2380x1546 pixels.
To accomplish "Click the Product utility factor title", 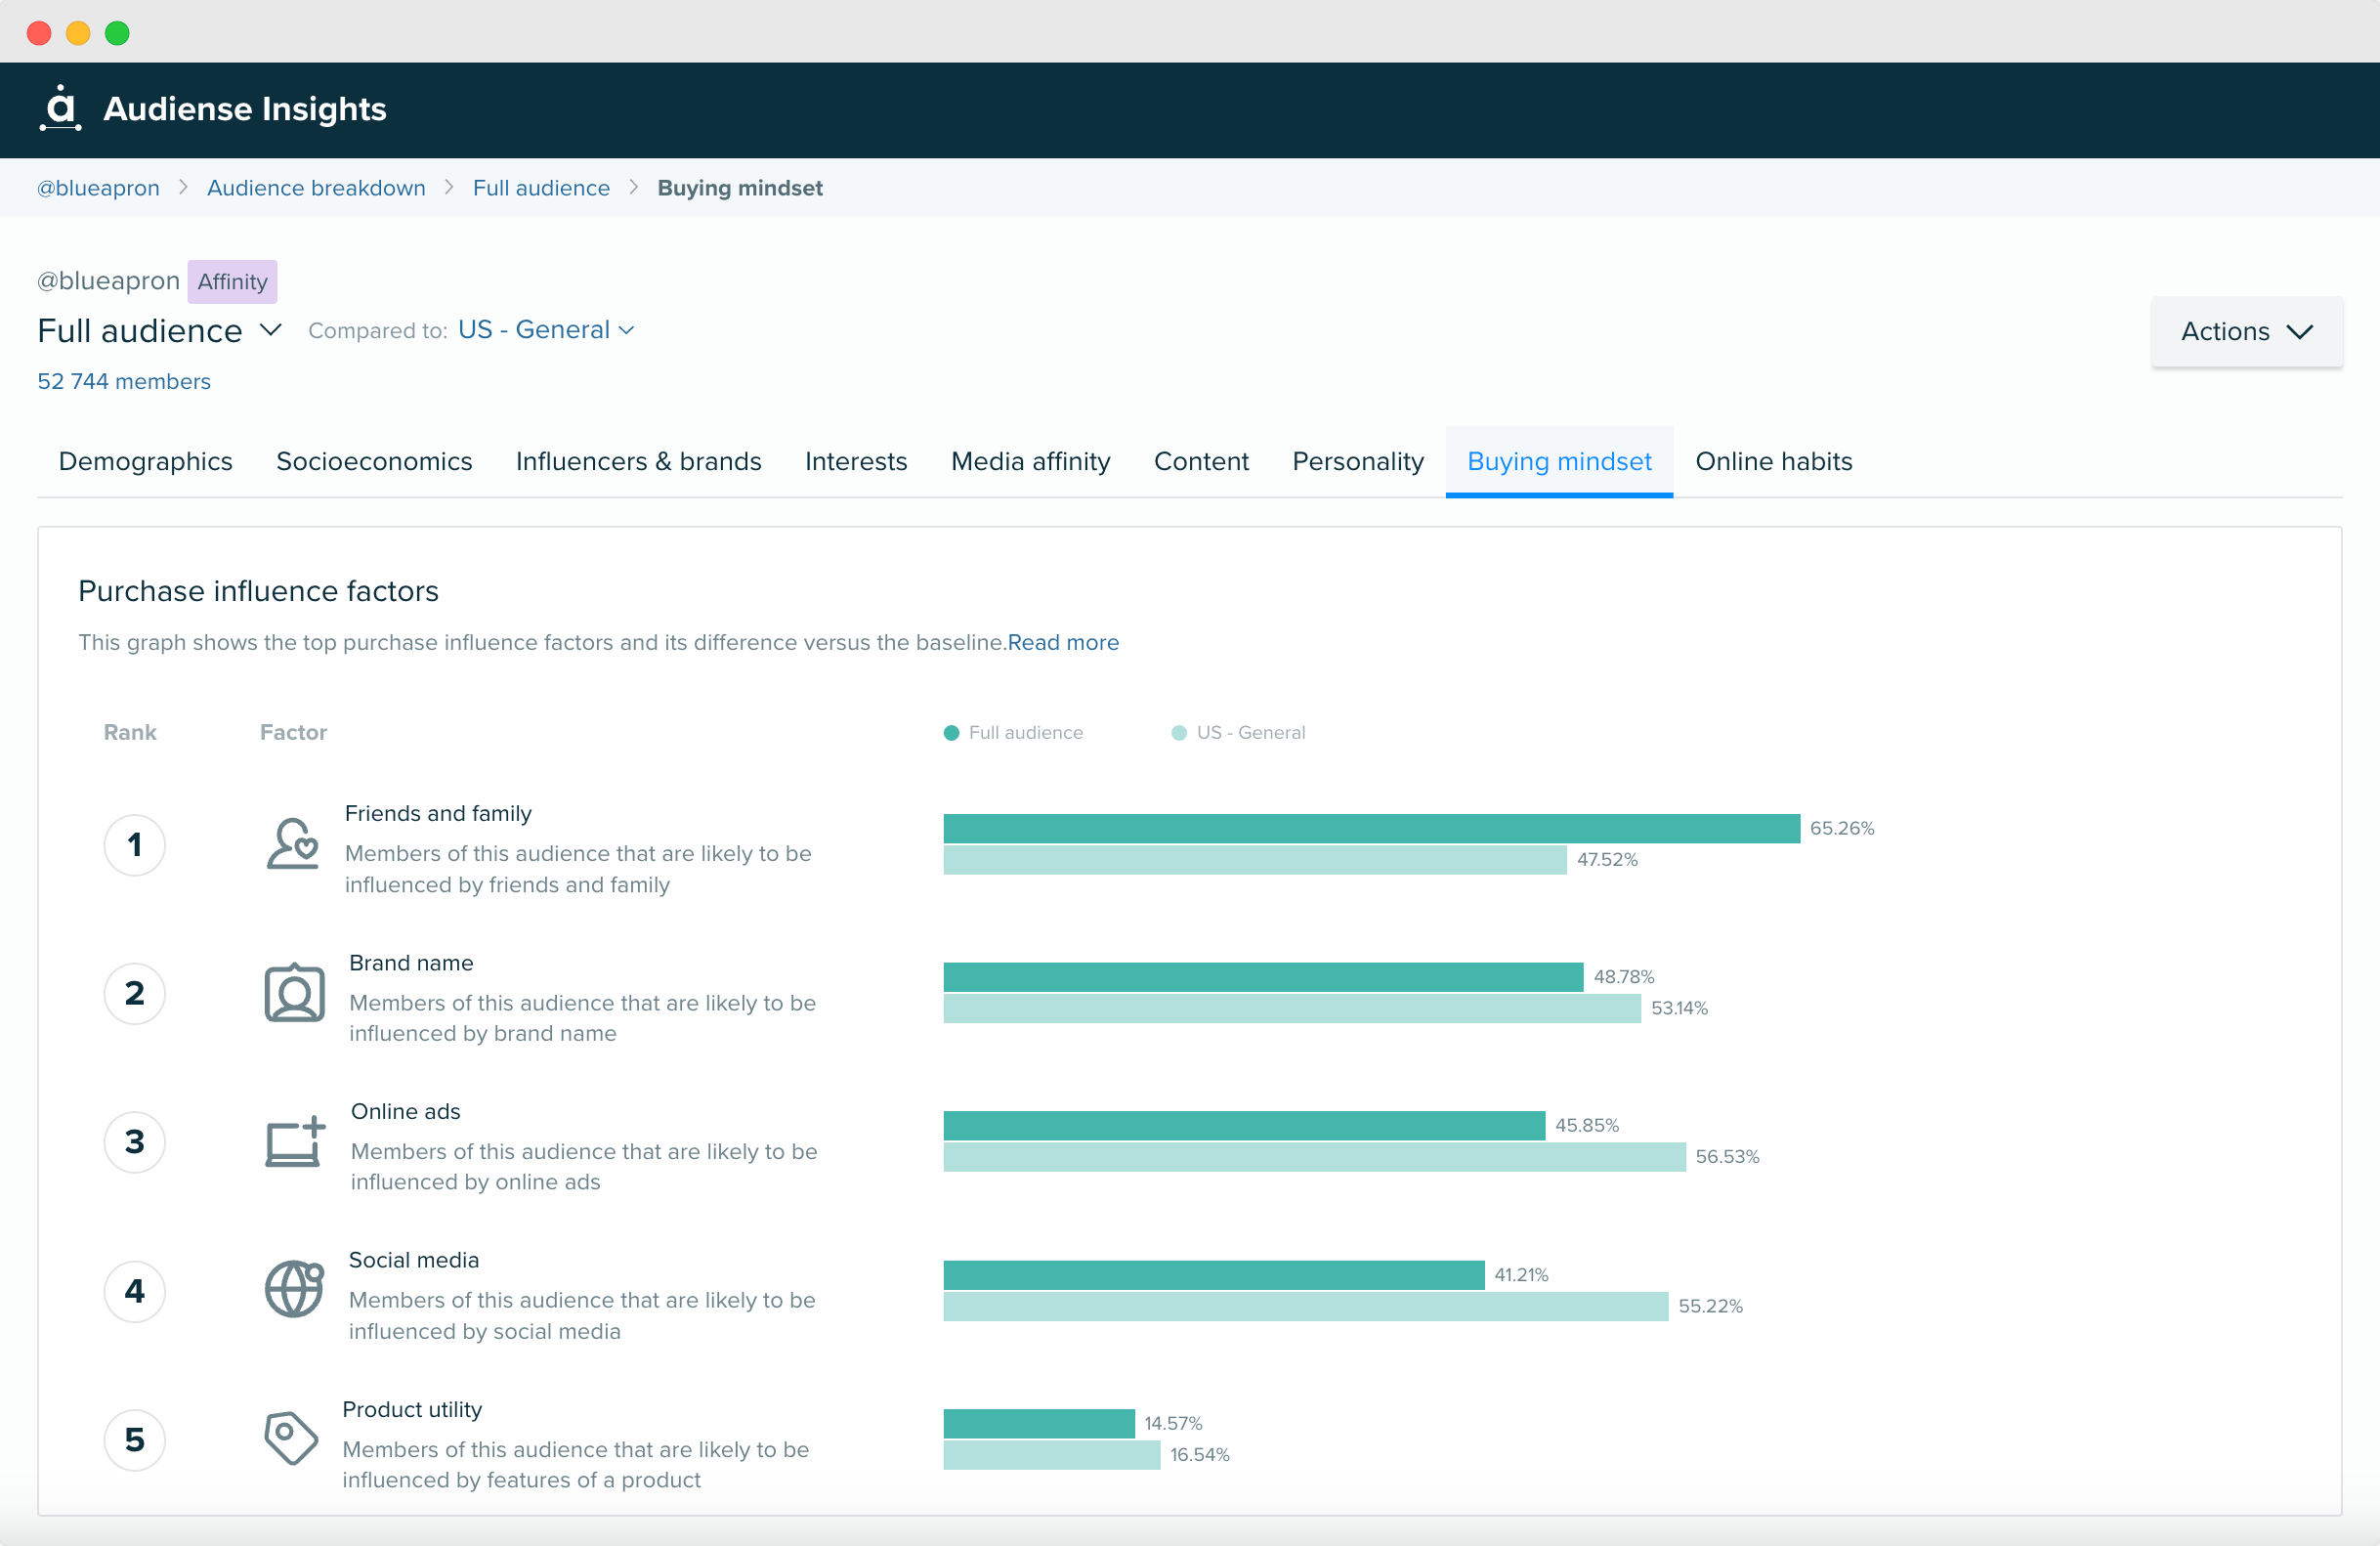I will 412,1410.
